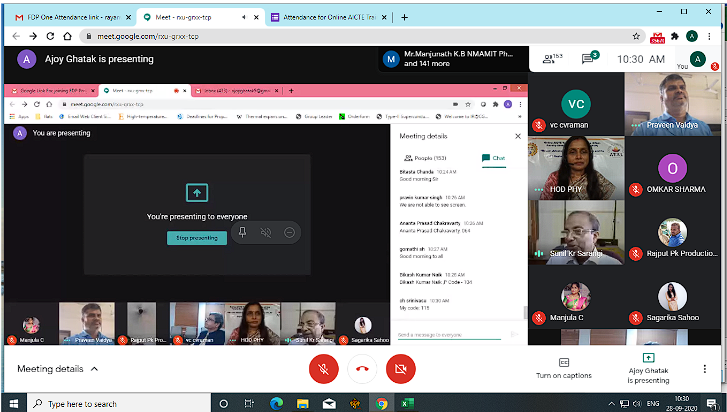Open the more options three-dot menu
727x412 pixels.
point(704,369)
